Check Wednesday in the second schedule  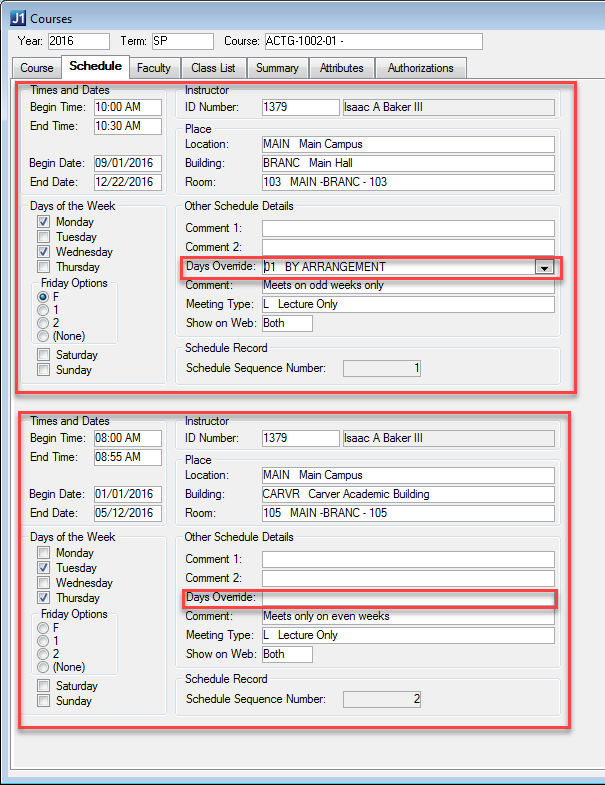point(44,582)
